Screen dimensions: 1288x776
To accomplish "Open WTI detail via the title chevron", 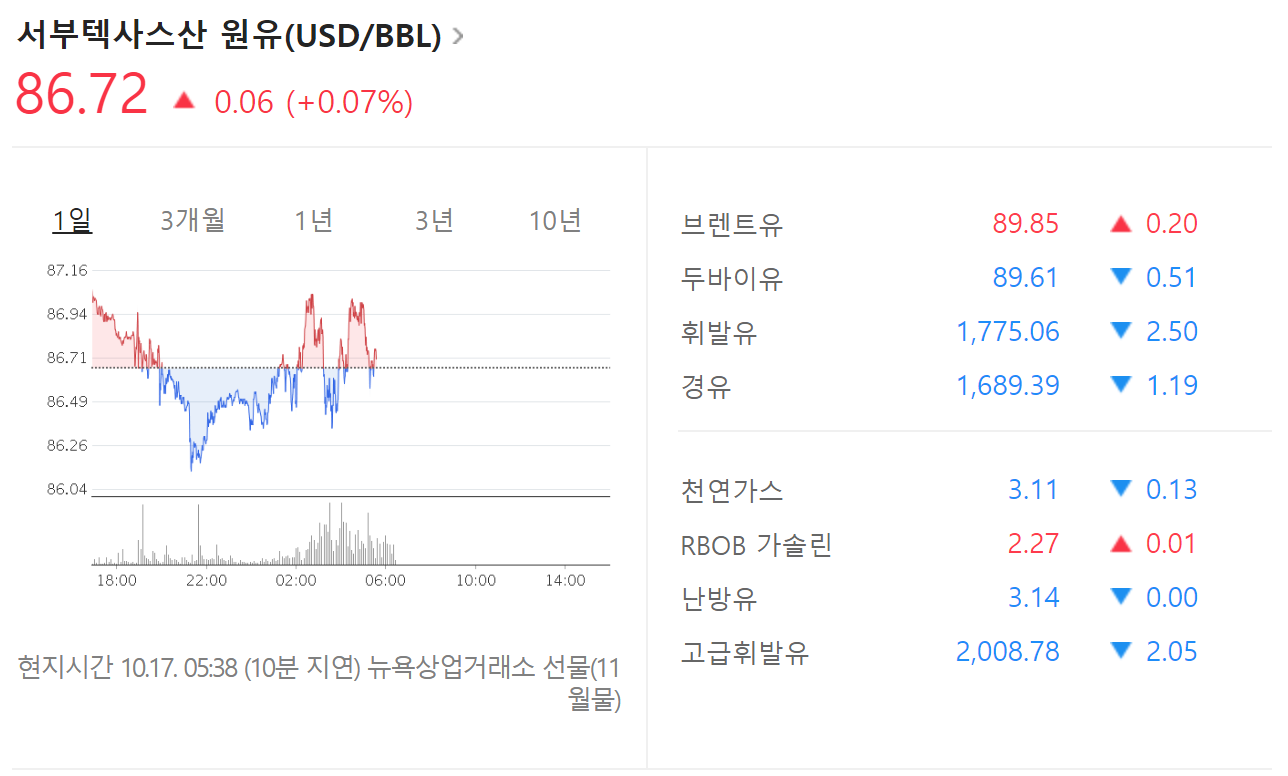I will coord(457,36).
